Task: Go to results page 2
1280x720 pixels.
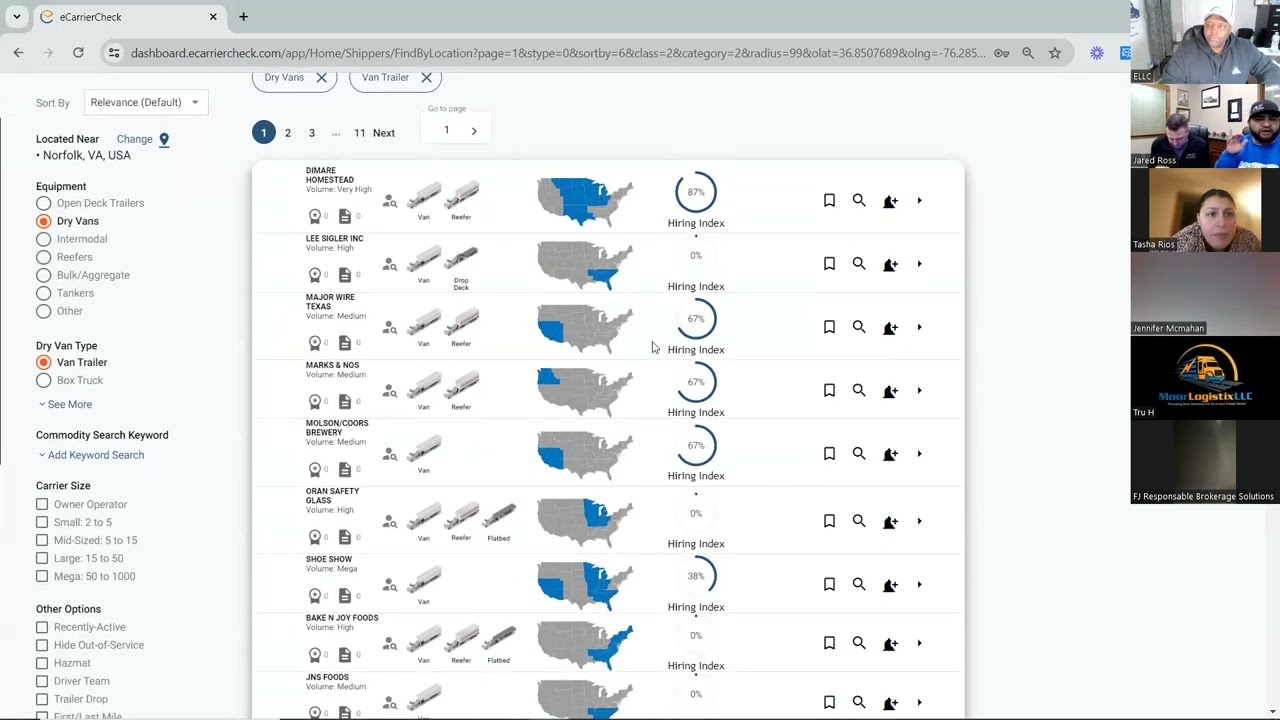Action: (288, 133)
